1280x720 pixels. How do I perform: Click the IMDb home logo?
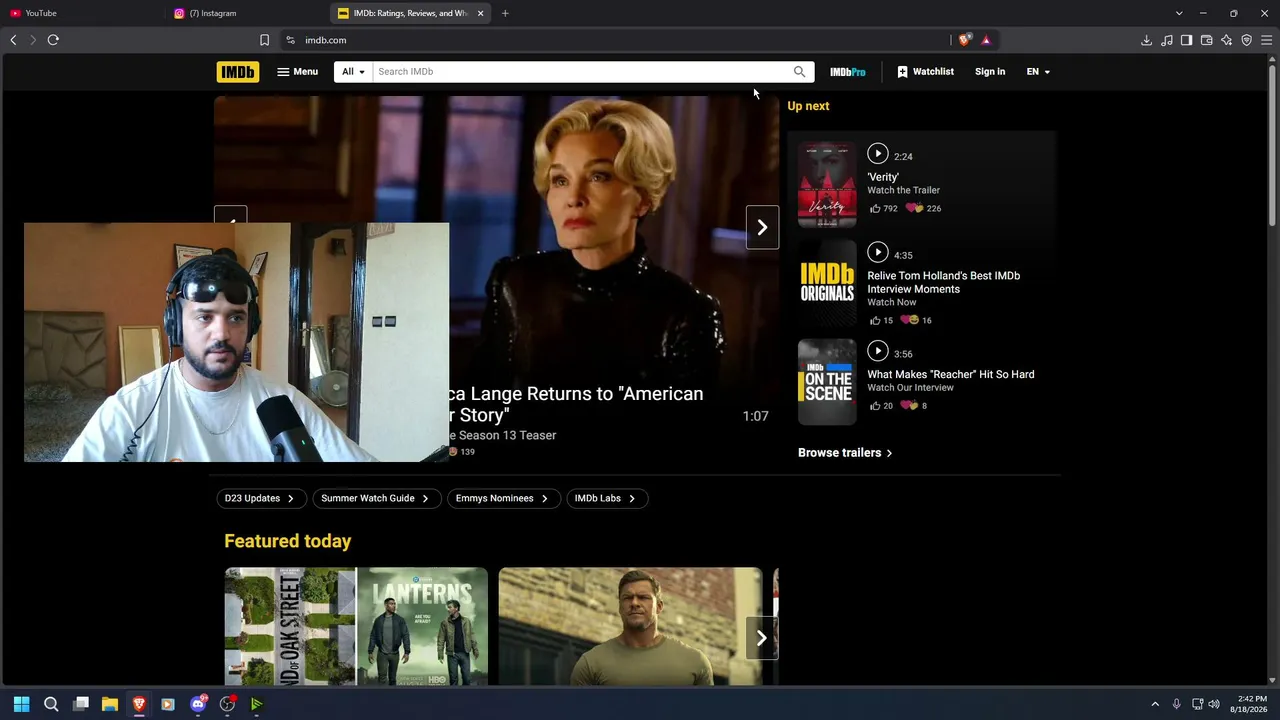pyautogui.click(x=237, y=72)
